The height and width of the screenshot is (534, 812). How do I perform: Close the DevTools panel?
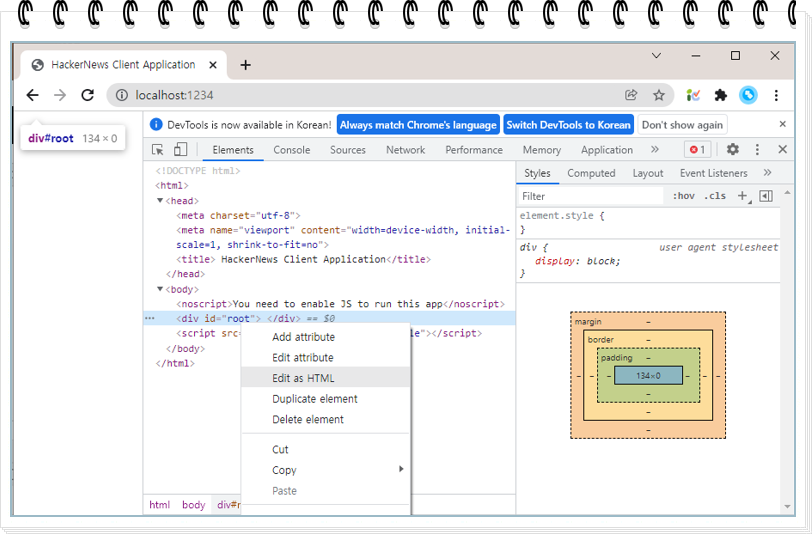point(782,150)
